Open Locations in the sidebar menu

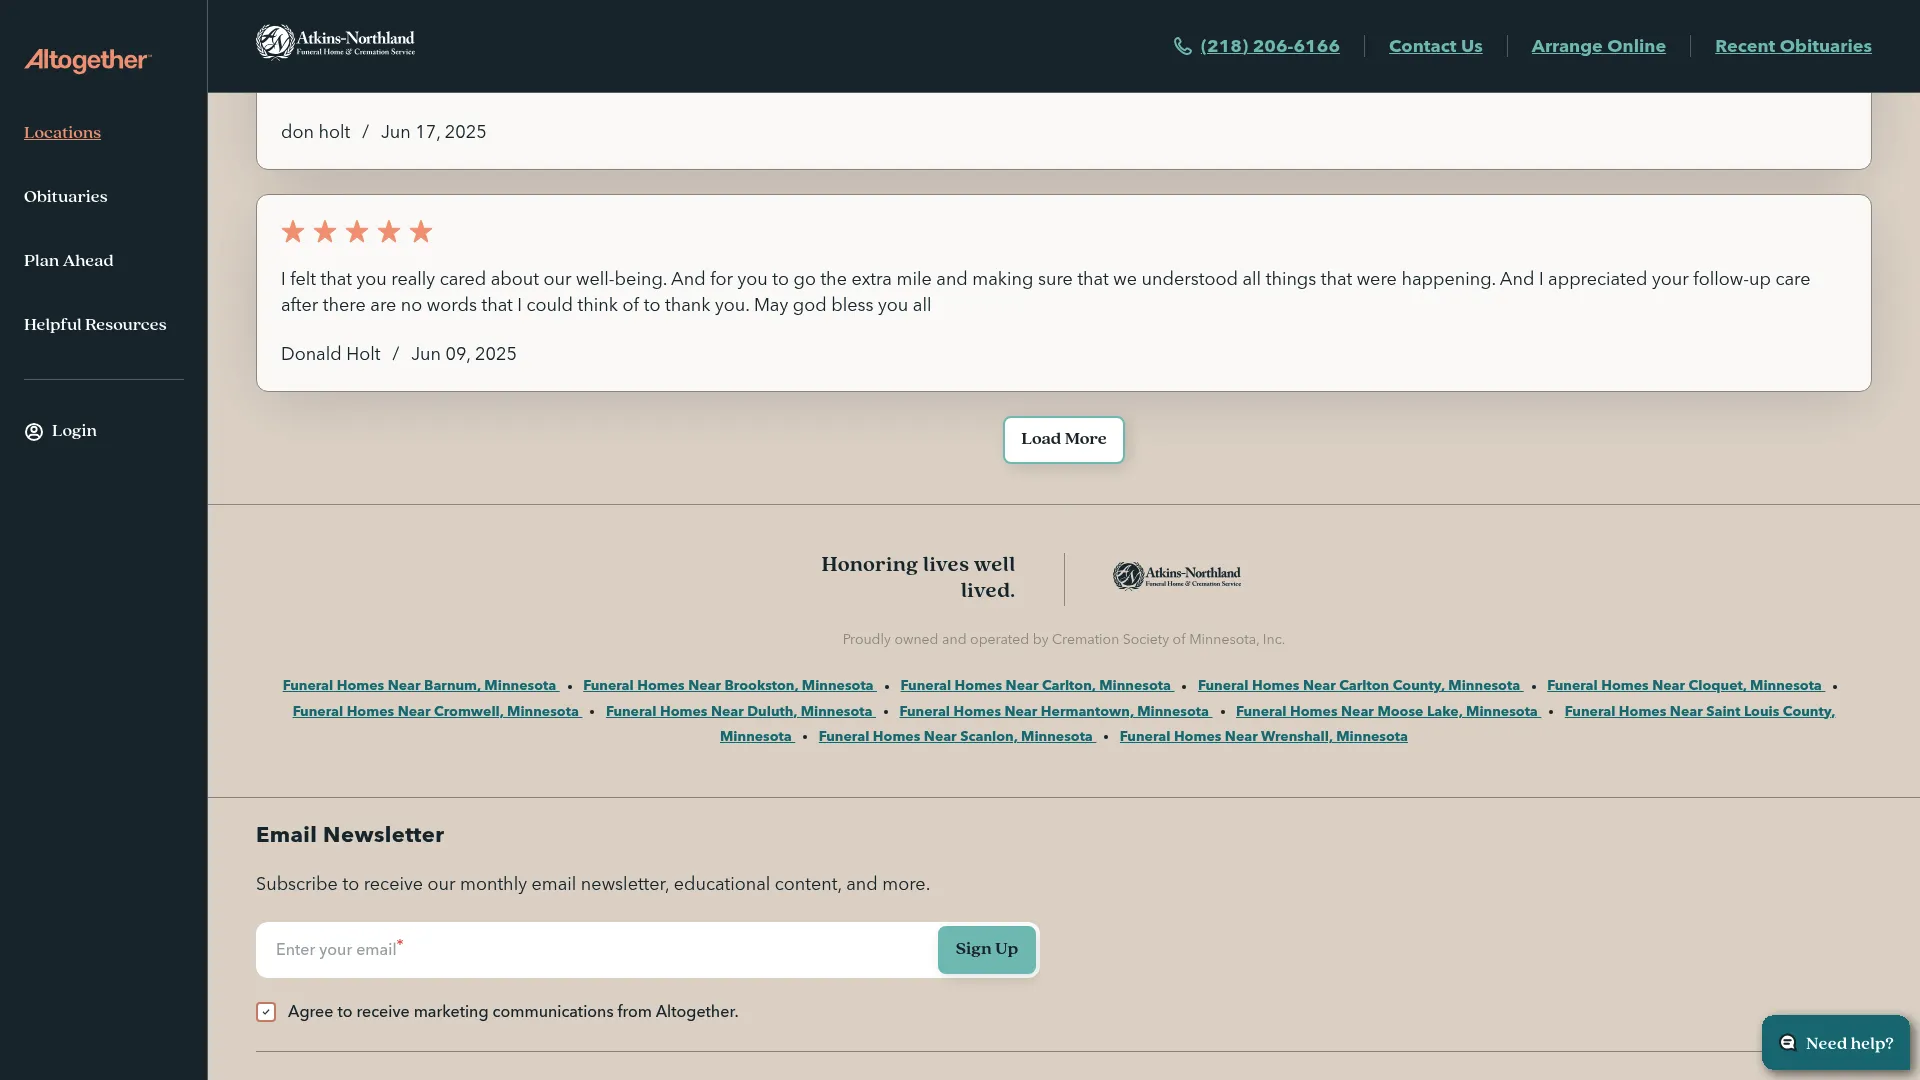coord(62,133)
